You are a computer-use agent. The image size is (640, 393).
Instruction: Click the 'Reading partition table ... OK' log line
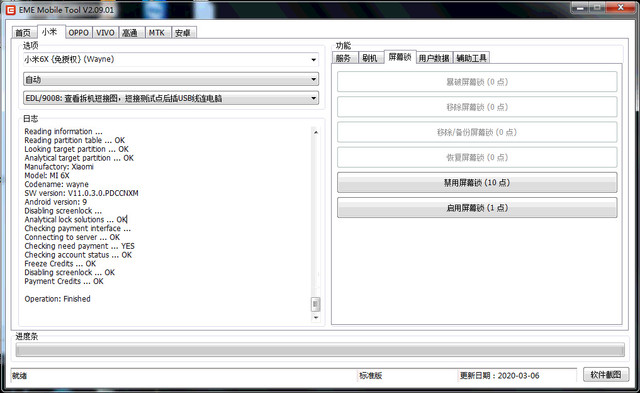[75, 140]
